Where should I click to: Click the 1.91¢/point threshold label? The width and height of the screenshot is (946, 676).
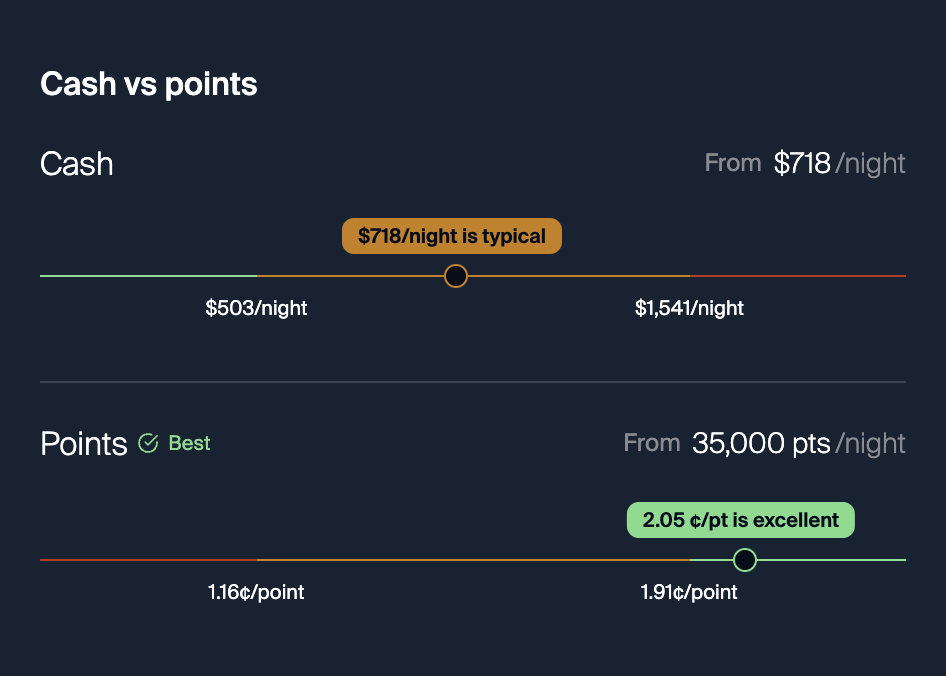click(689, 592)
